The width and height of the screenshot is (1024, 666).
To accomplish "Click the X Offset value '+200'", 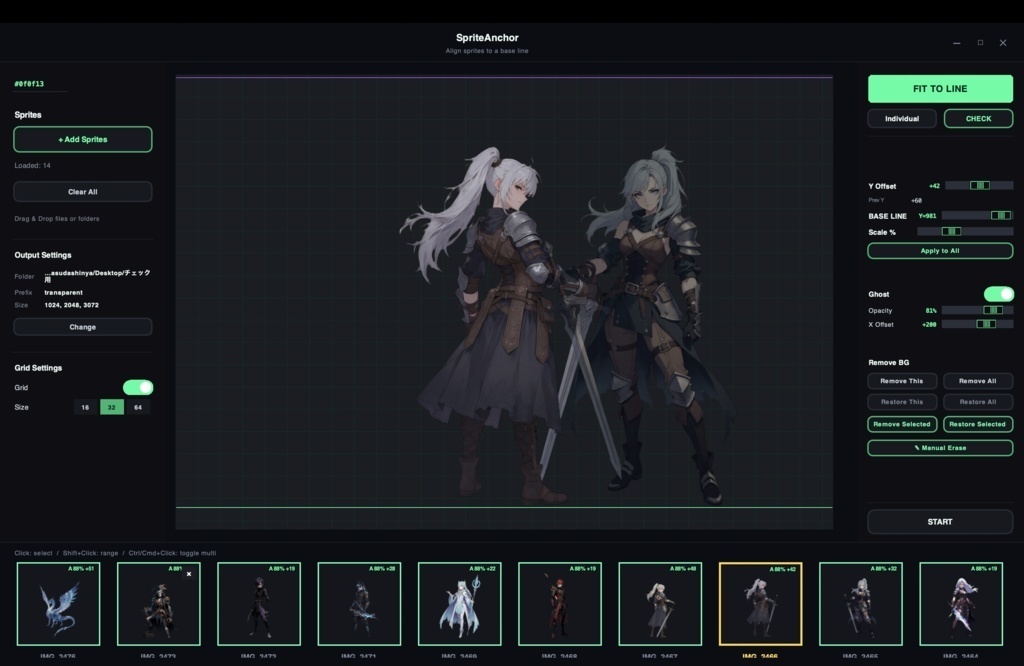I will coord(929,325).
